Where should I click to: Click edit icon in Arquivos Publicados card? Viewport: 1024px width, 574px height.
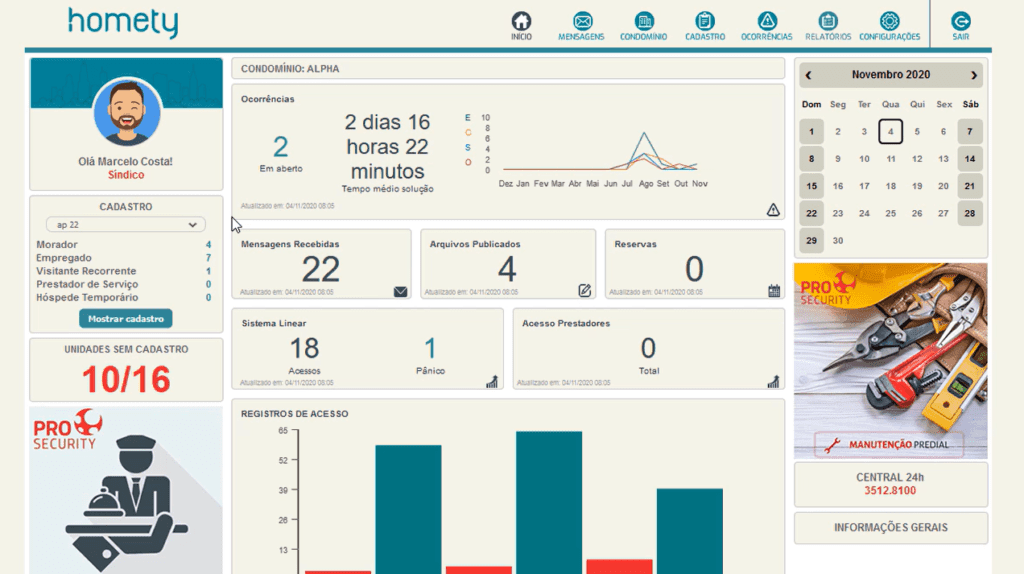[585, 291]
